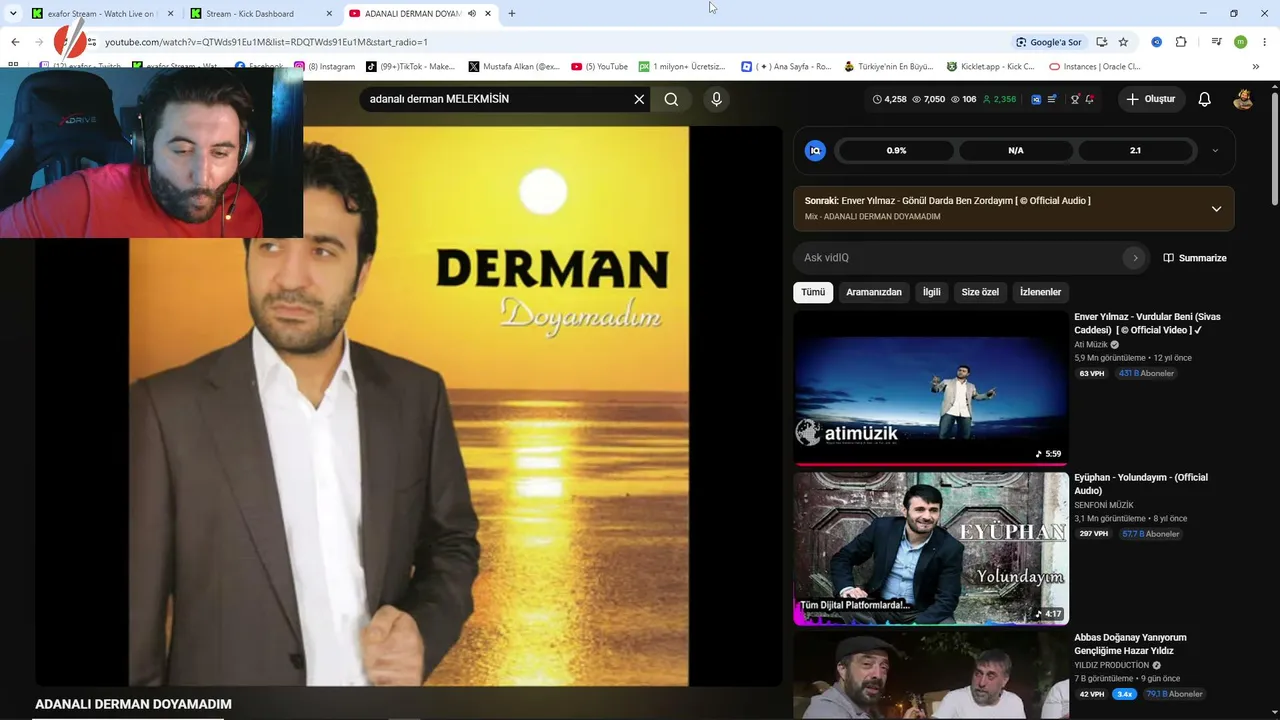Select the Aramanızdan filter chip
The height and width of the screenshot is (720, 1280).
coord(874,292)
